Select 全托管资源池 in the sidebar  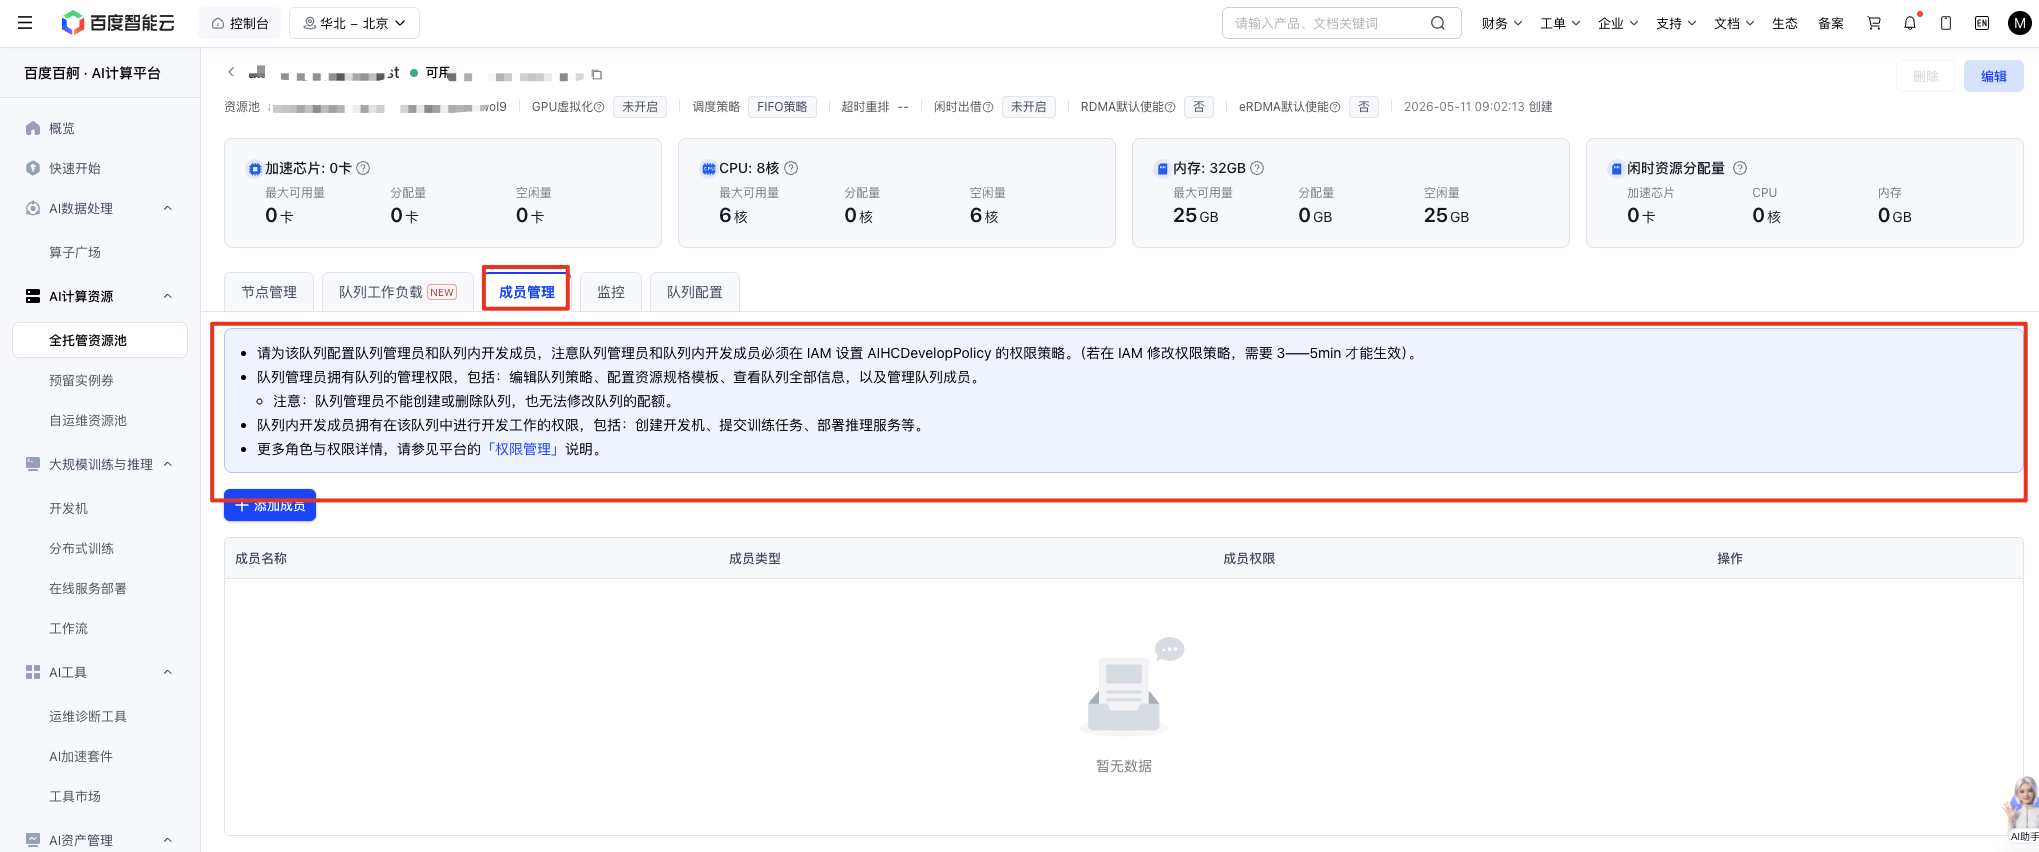click(x=100, y=340)
